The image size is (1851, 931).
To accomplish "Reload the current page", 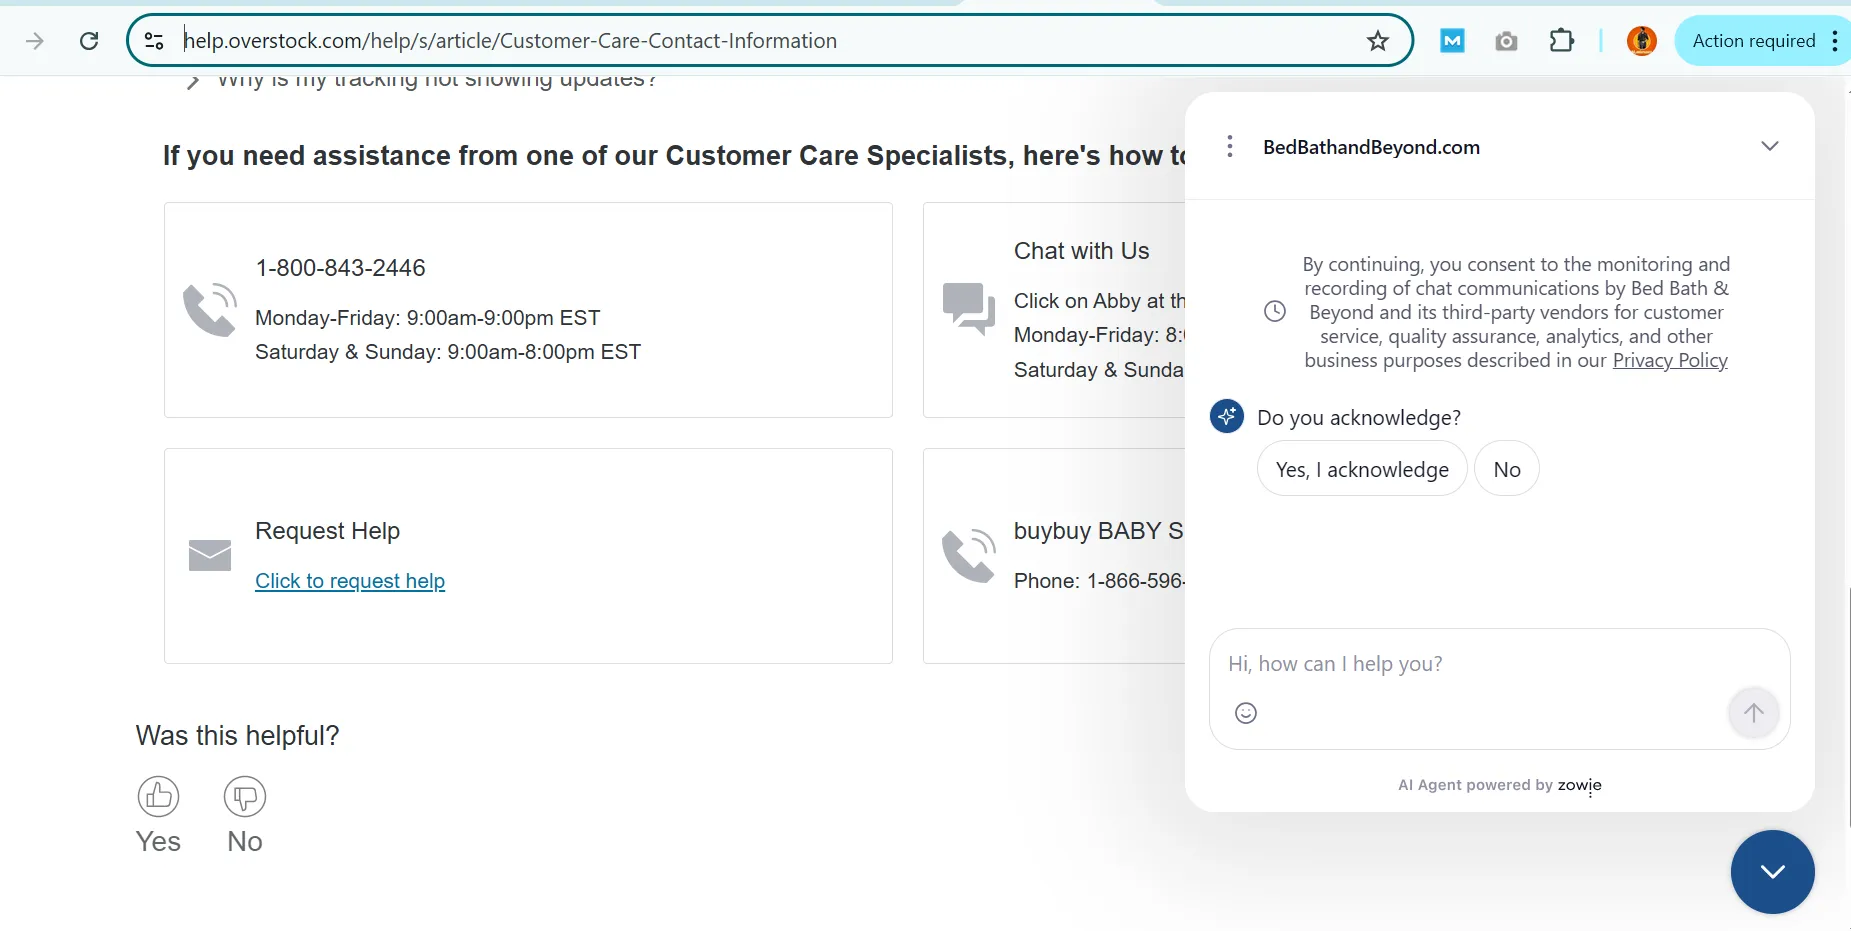I will click(89, 41).
